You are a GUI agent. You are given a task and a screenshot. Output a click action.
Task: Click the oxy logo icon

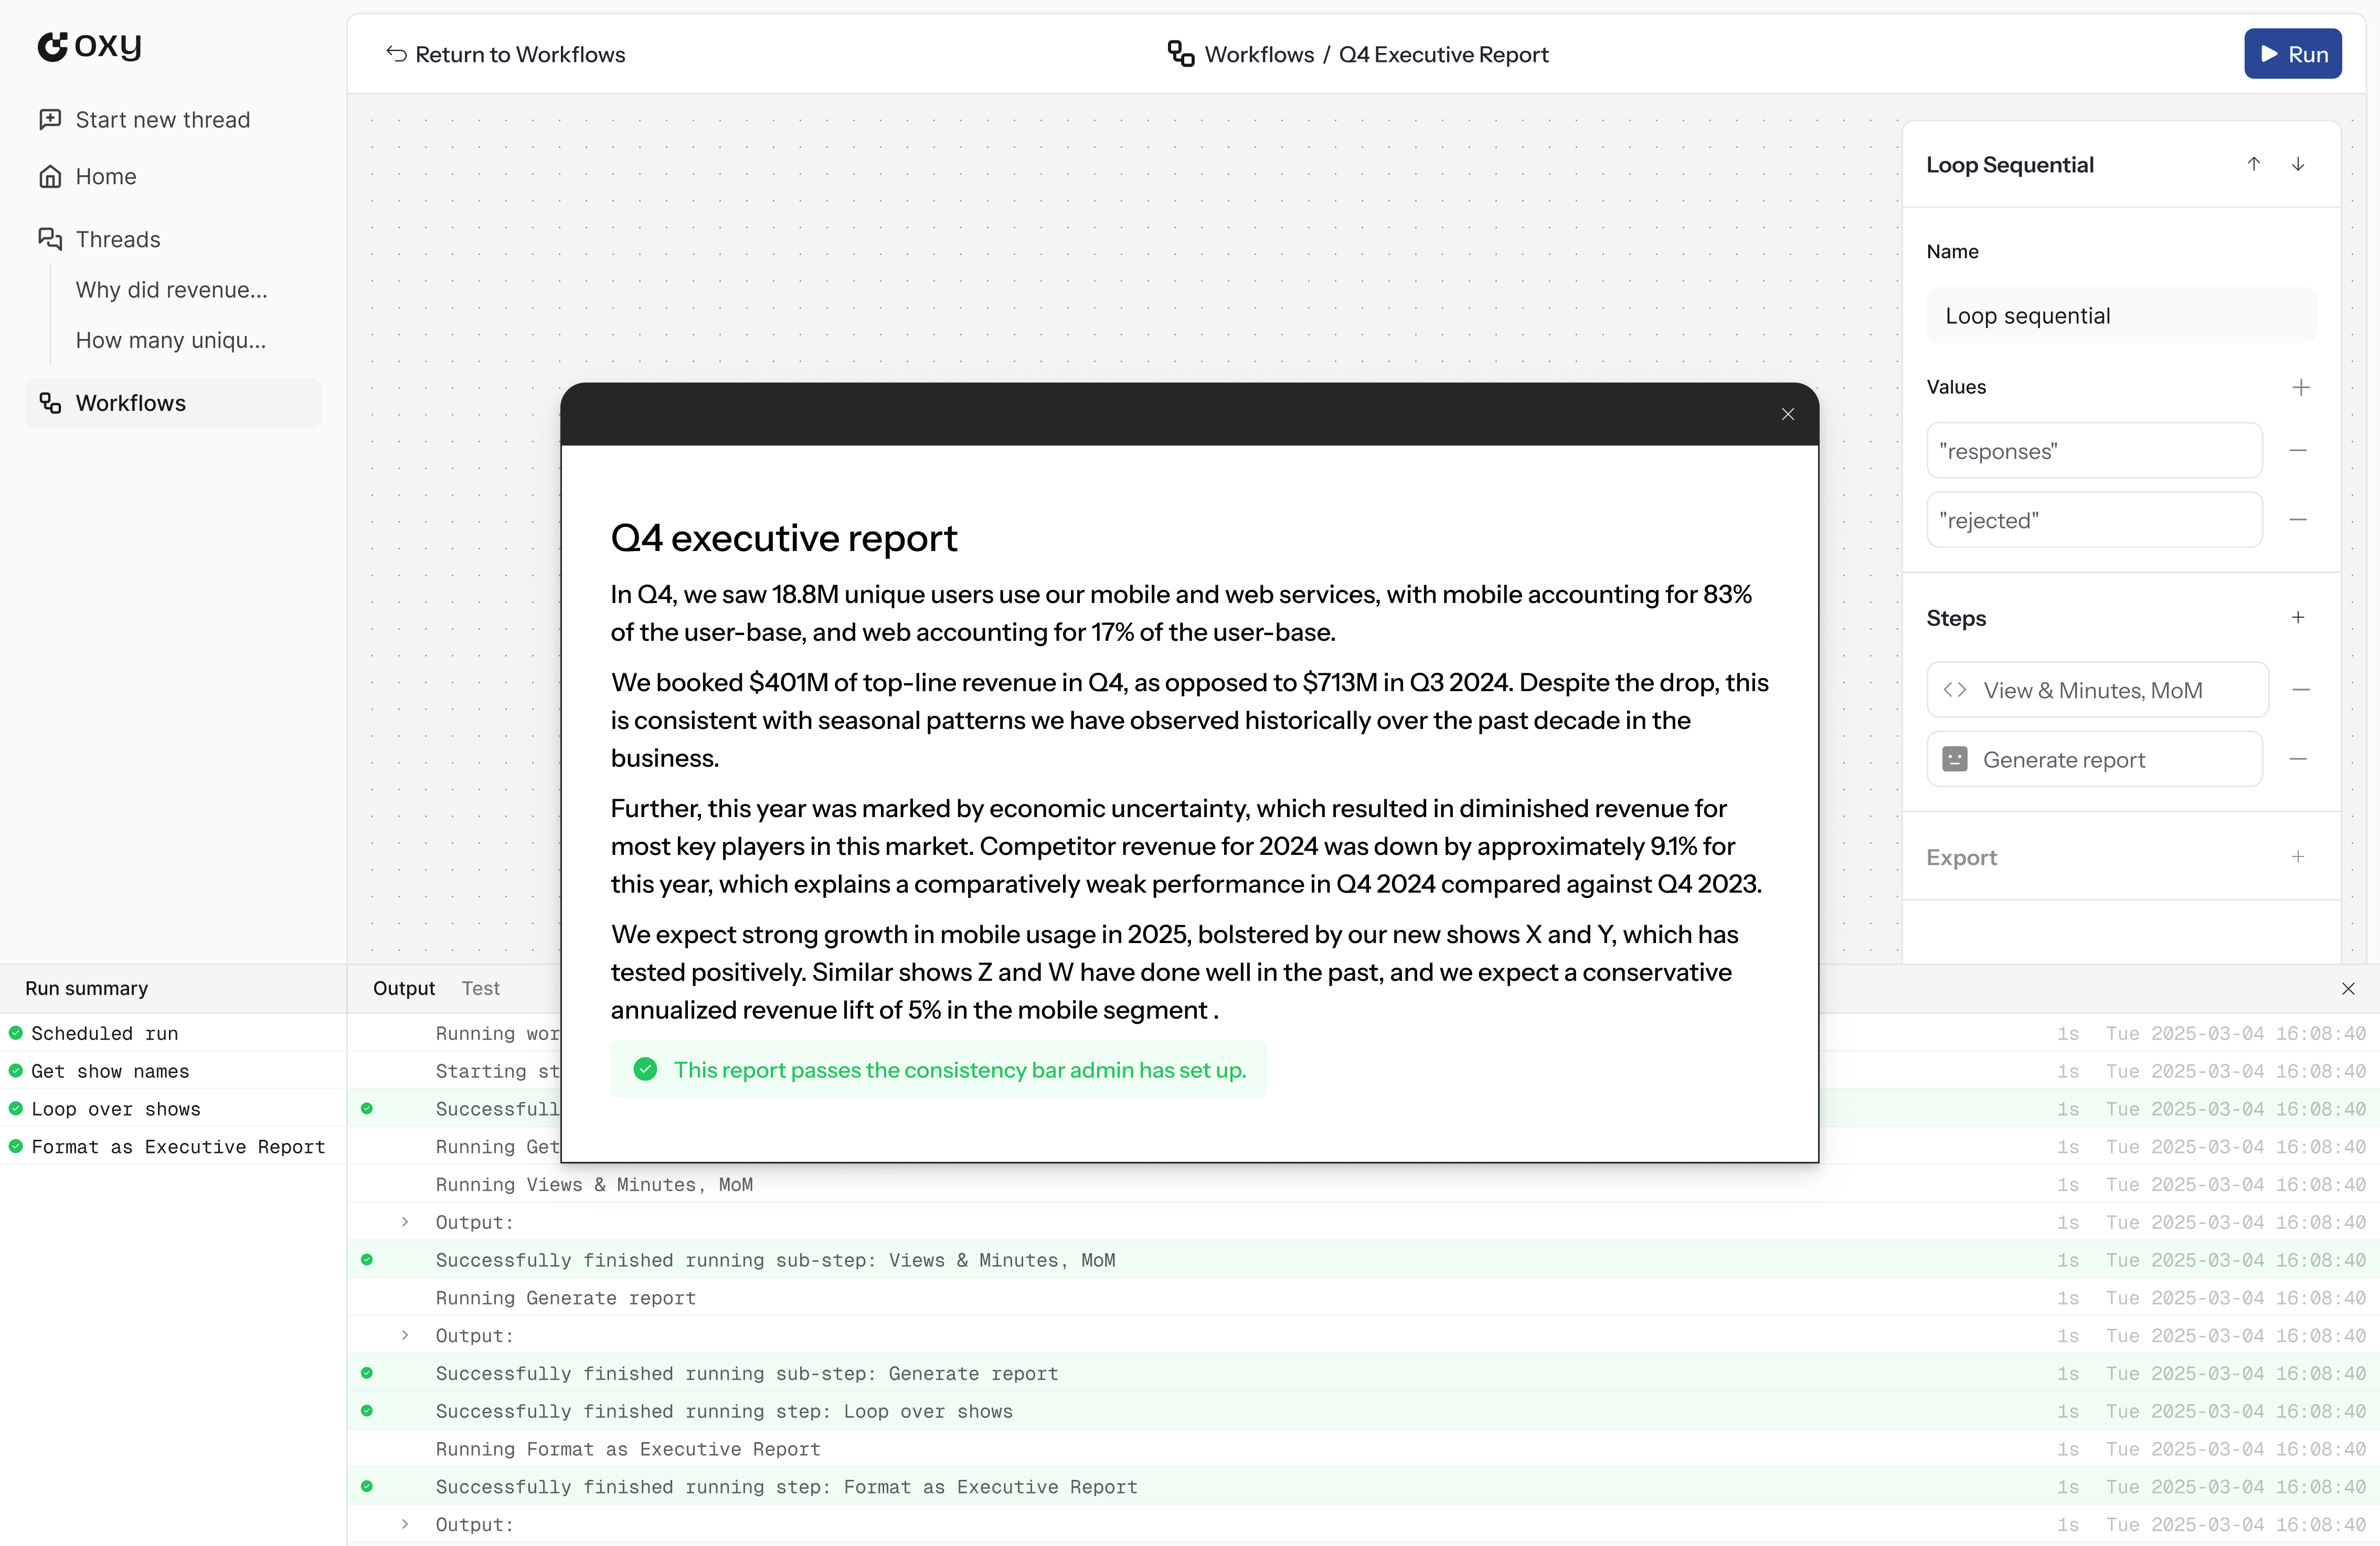pos(53,46)
